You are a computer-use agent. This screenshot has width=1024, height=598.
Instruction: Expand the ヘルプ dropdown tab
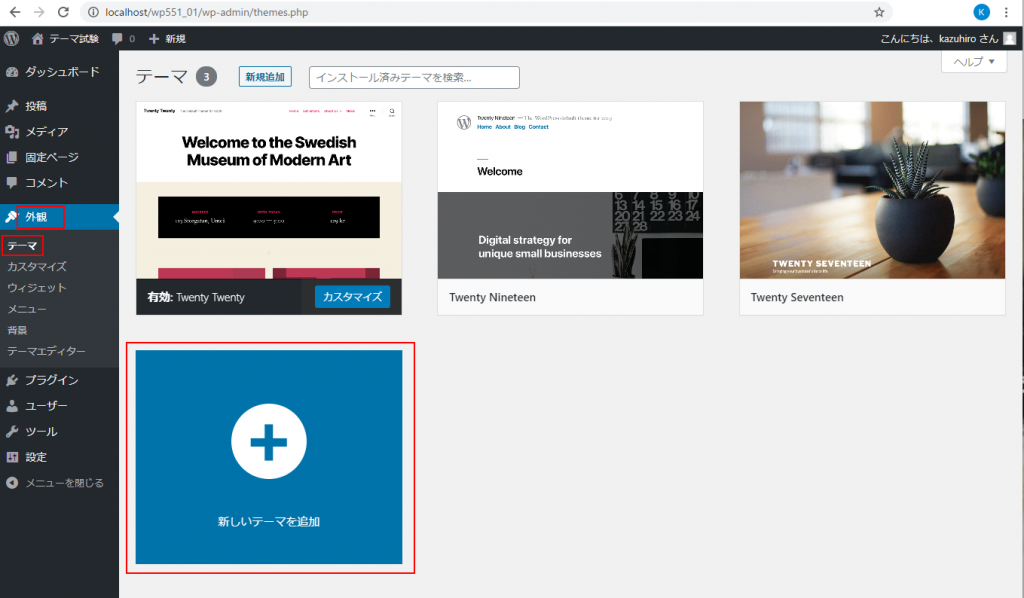(x=973, y=62)
